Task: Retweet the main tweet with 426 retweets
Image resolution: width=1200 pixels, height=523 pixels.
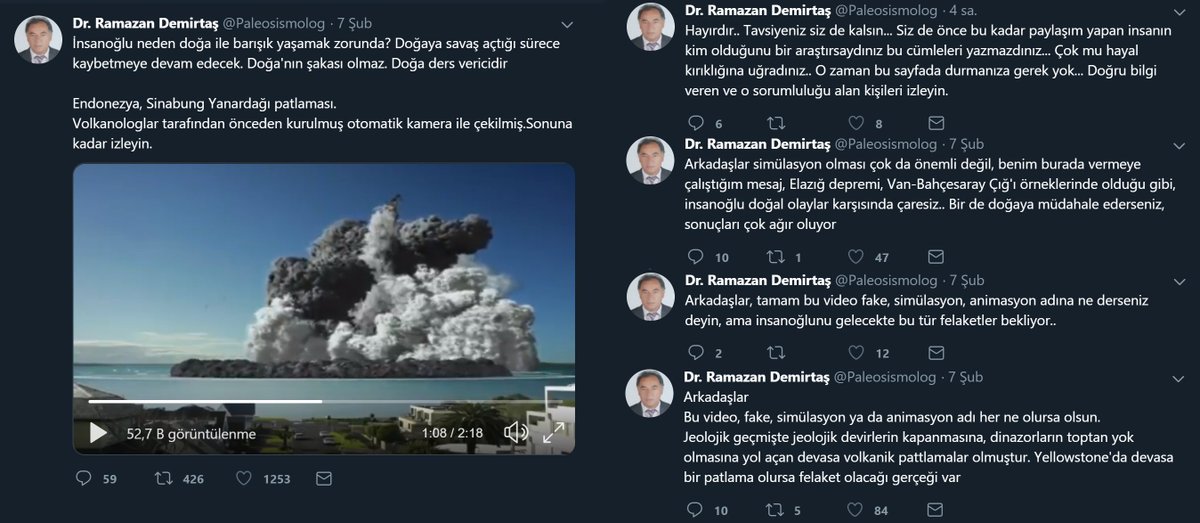Action: (163, 479)
